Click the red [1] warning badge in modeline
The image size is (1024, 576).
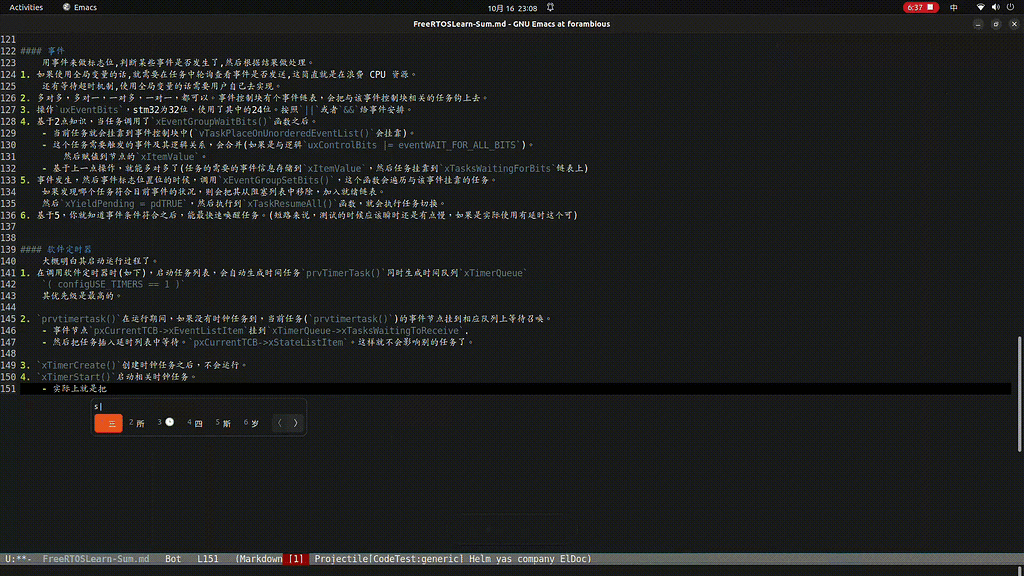[x=295, y=559]
